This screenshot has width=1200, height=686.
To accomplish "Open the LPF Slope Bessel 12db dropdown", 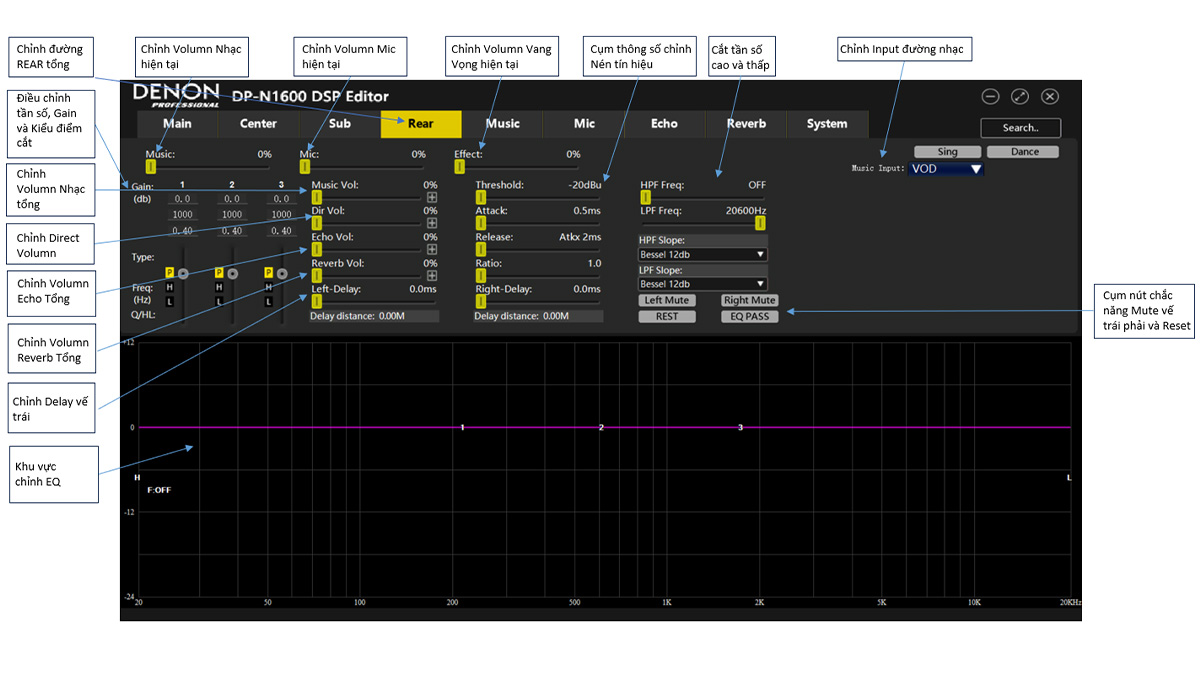I will point(703,284).
